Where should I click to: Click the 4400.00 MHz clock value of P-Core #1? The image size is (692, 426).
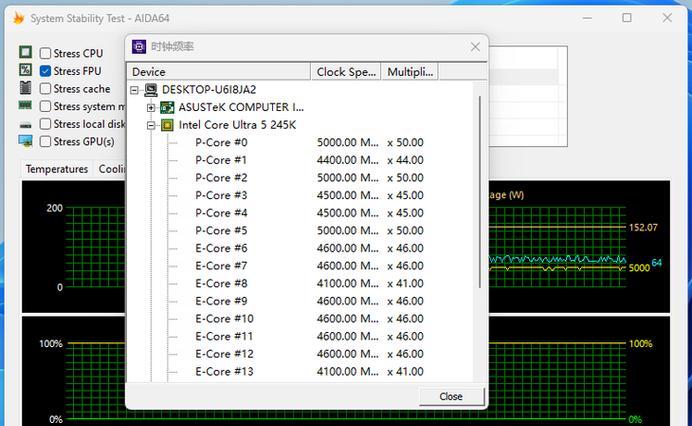347,160
